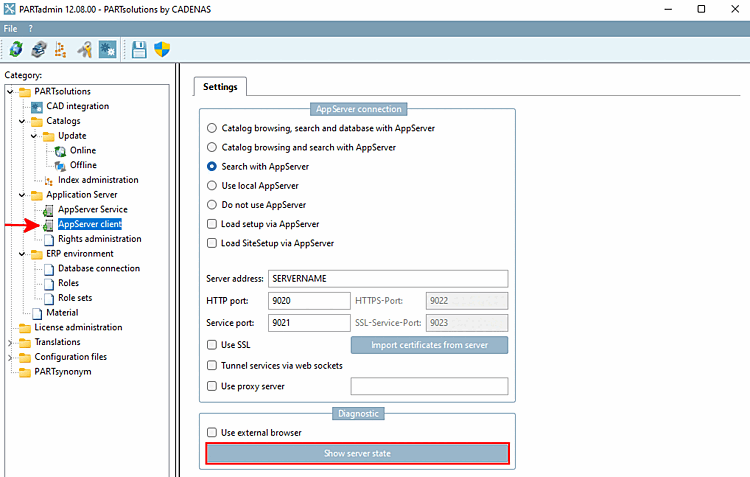The image size is (750, 477).
Task: Click the Server address input field
Action: point(388,278)
